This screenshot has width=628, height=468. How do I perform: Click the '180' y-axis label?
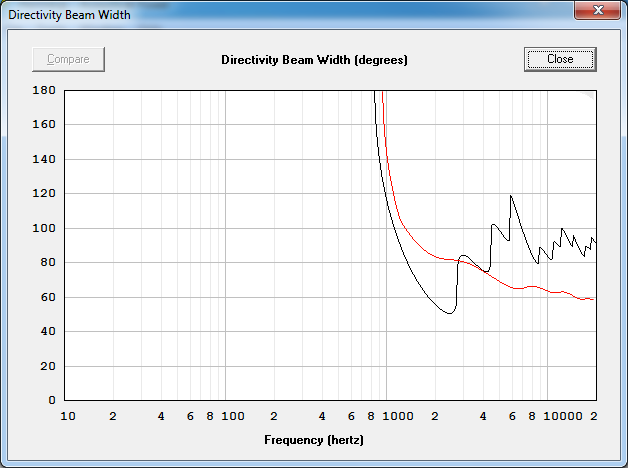tap(44, 90)
